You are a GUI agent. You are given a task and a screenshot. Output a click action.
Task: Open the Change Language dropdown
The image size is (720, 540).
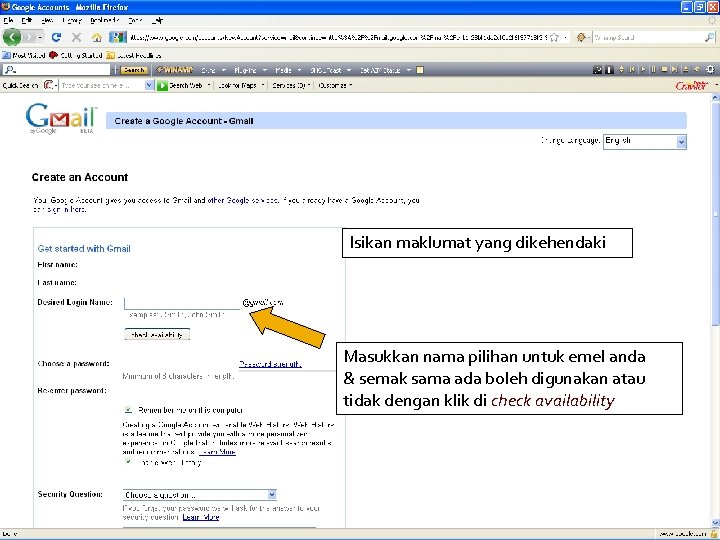click(x=645, y=141)
